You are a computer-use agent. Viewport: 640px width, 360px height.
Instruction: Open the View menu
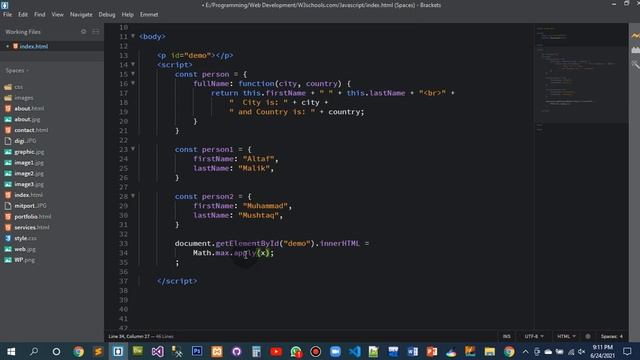(x=57, y=14)
